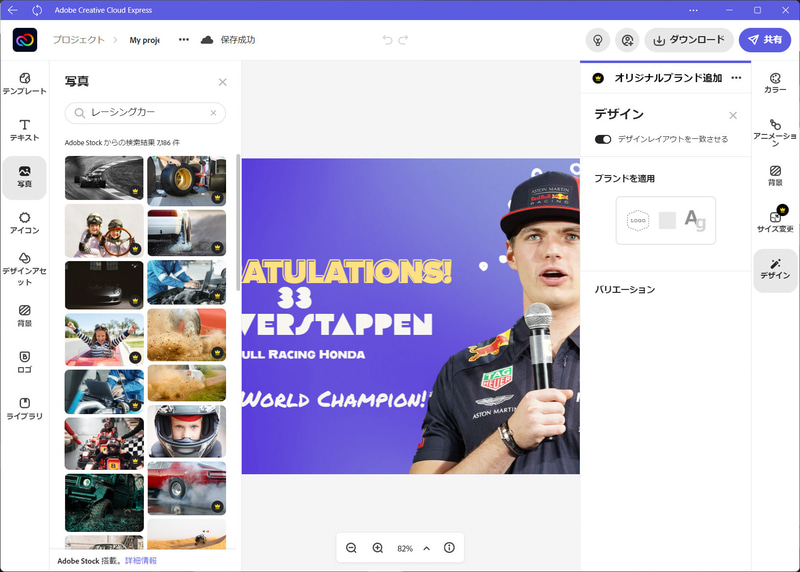The width and height of the screenshot is (800, 572).
Task: Click the refresh icon in title bar
Action: (37, 10)
